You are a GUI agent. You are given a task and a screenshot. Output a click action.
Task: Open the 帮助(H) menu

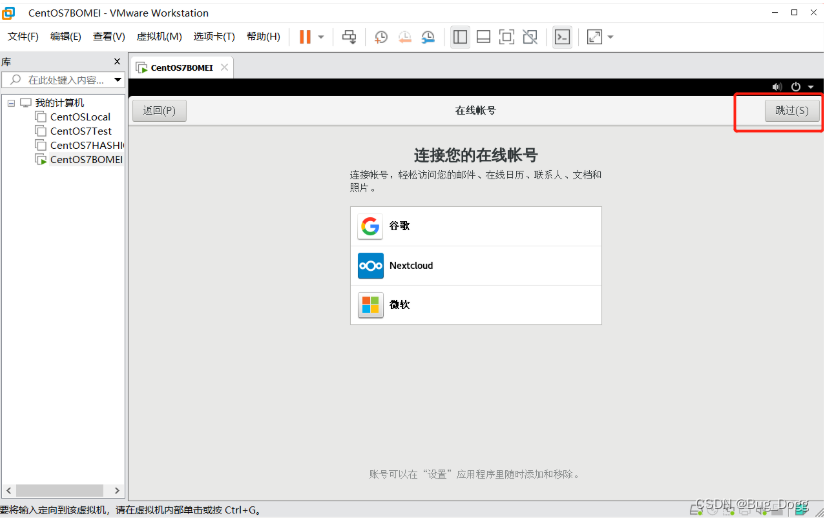[263, 36]
